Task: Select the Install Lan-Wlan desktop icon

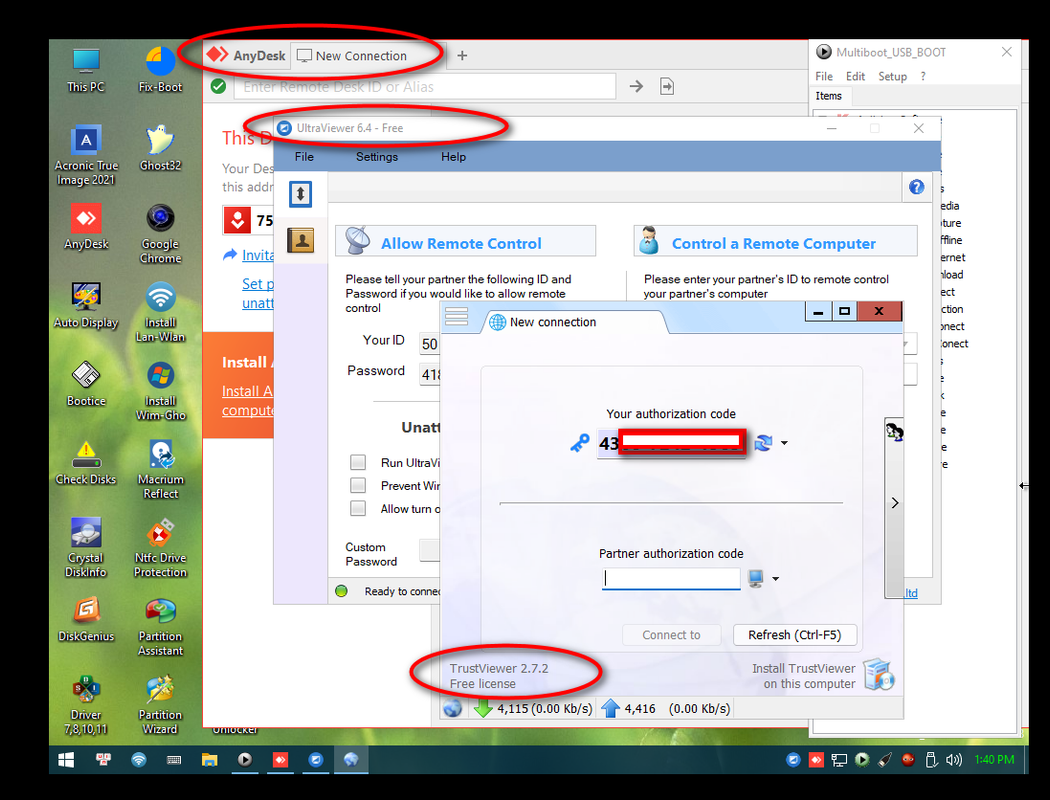Action: [160, 313]
